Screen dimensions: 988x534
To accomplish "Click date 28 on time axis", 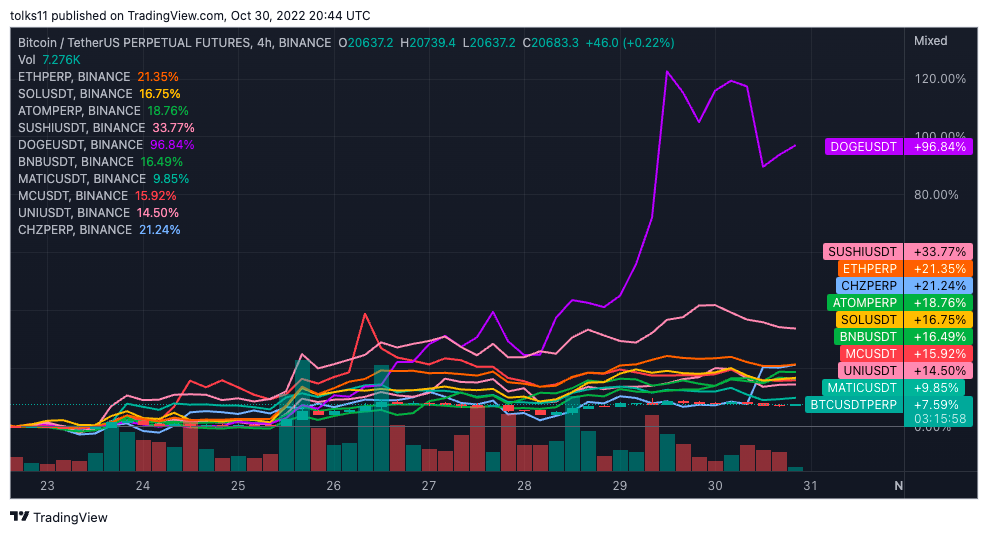I will [524, 485].
